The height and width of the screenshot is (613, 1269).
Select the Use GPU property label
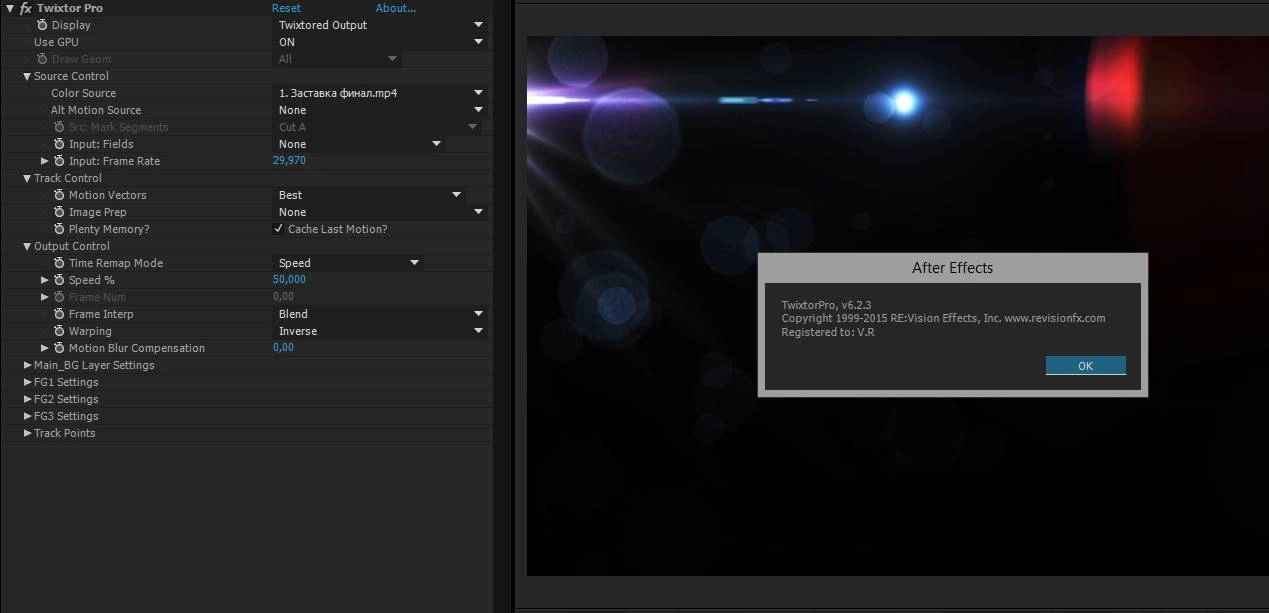(x=56, y=42)
